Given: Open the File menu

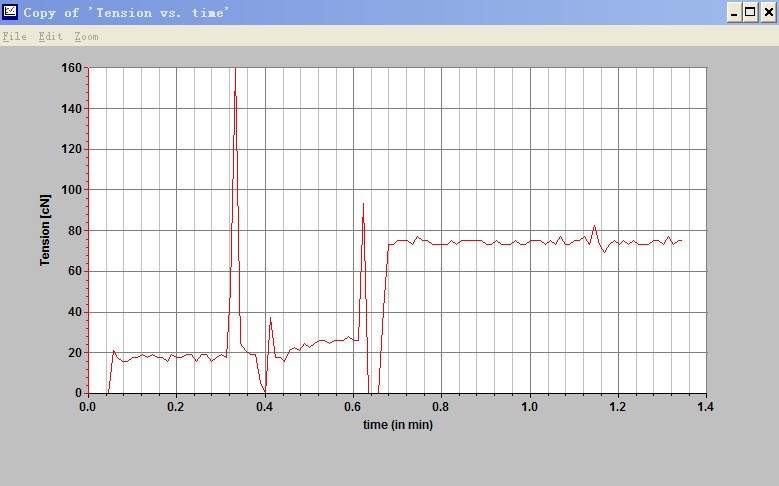Looking at the screenshot, I should (x=14, y=36).
